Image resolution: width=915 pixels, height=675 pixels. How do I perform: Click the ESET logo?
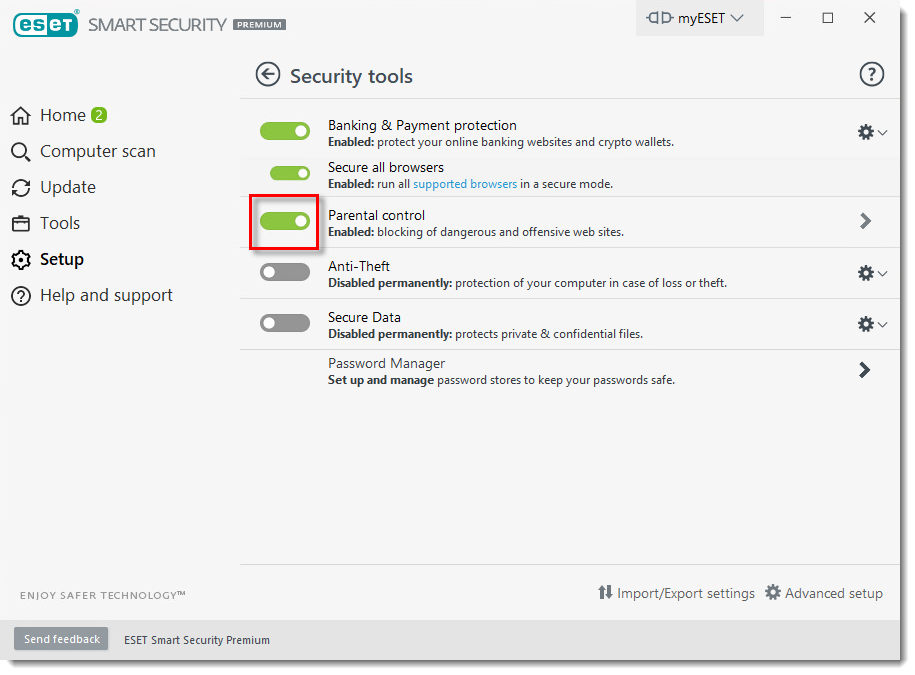click(45, 23)
